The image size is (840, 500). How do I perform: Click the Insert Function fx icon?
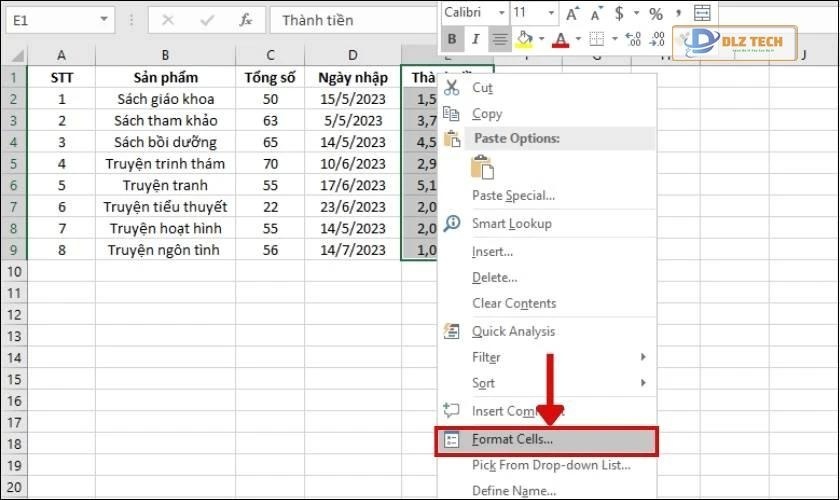click(x=246, y=20)
